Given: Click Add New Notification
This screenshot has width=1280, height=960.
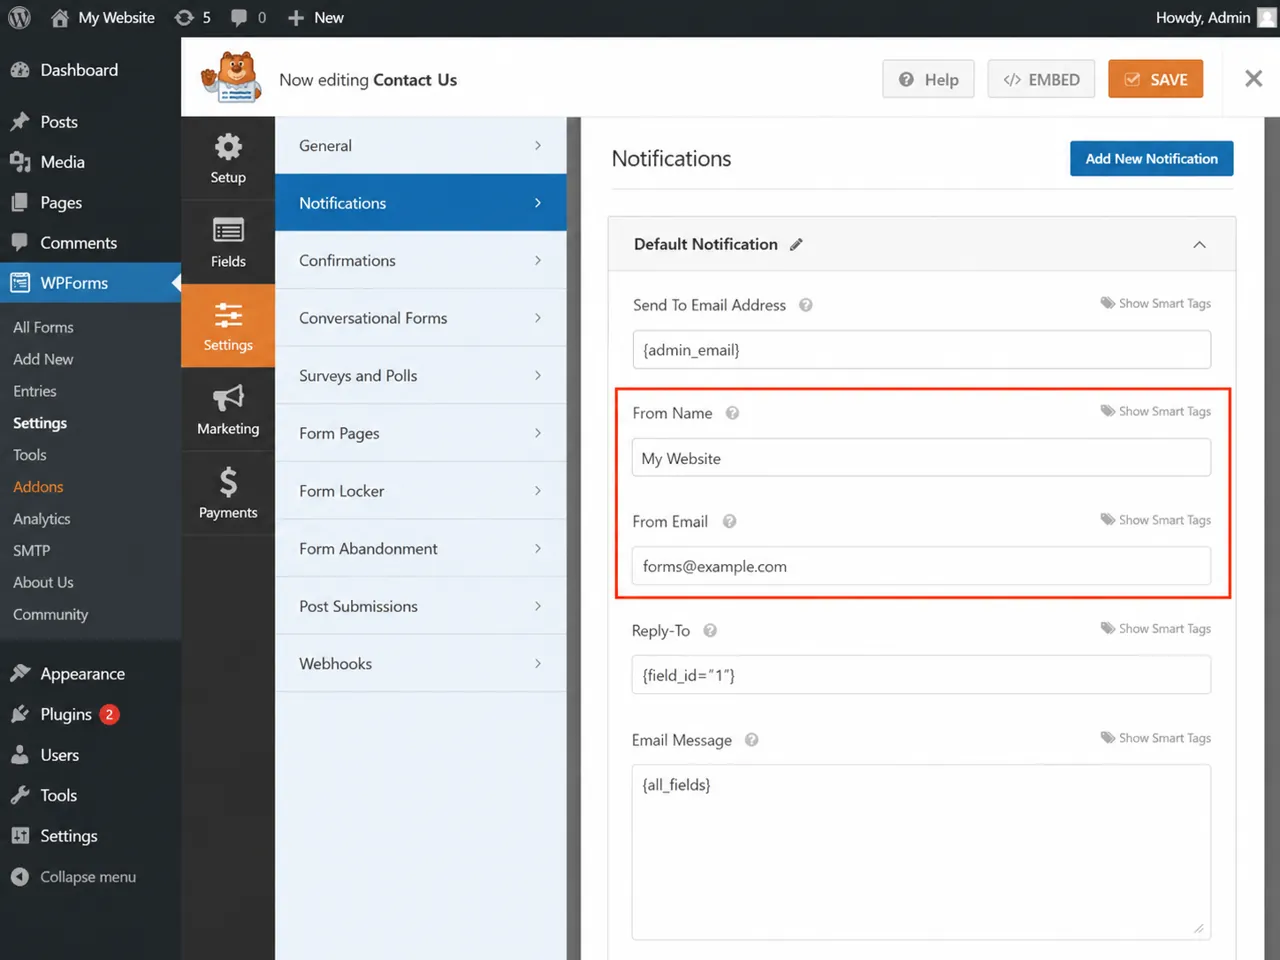Looking at the screenshot, I should click(1151, 158).
